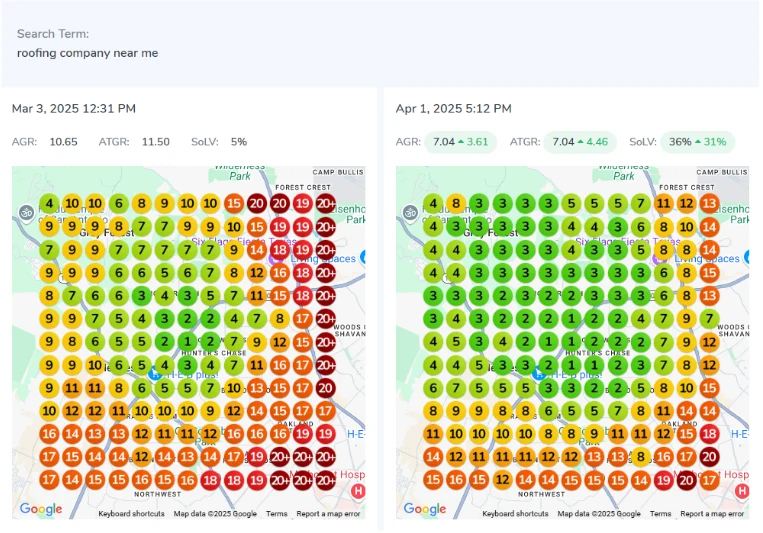This screenshot has width=763, height=533.
Task: Select the temple symbol icon on March 3 map
Action: click(26, 212)
